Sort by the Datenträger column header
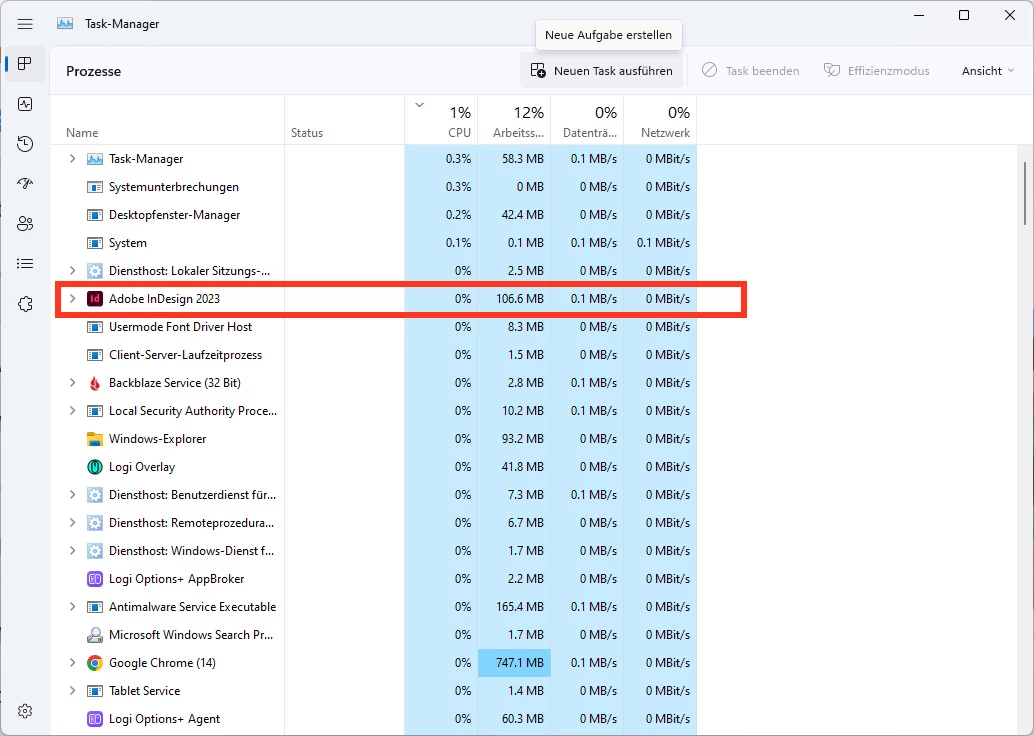Image resolution: width=1034 pixels, height=736 pixels. coord(588,121)
